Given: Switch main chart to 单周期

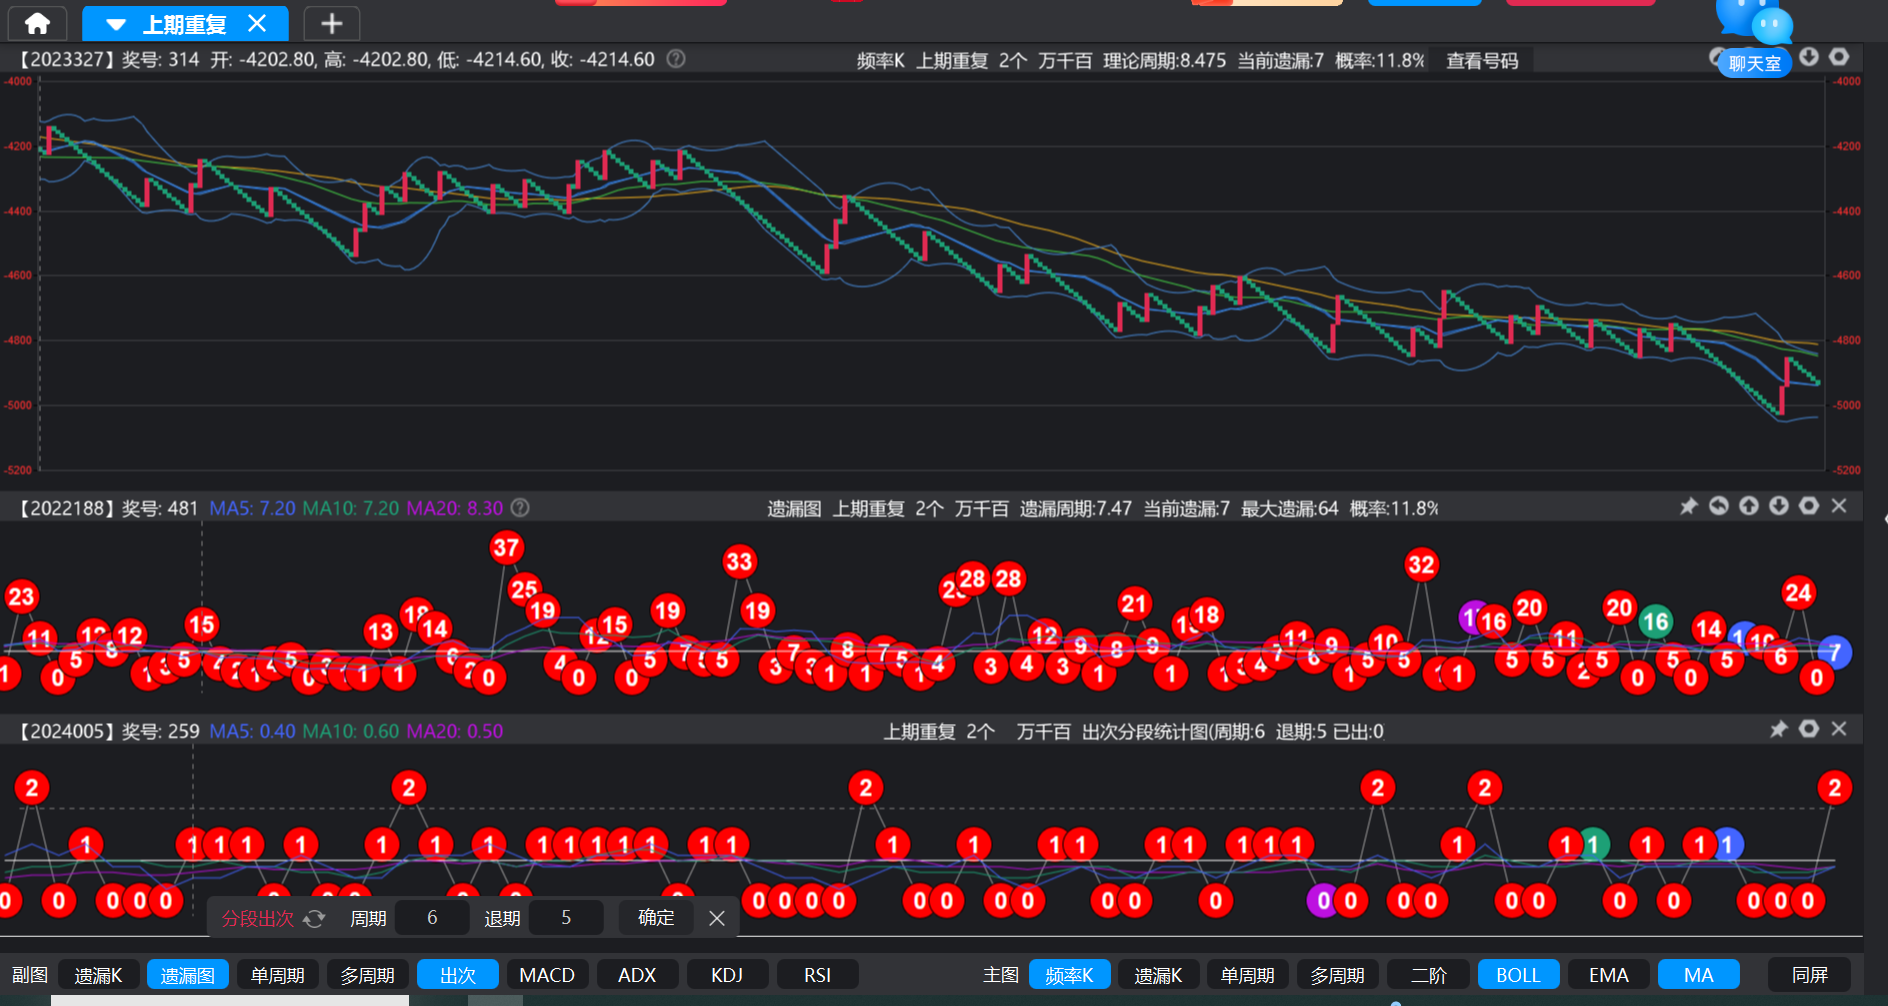Looking at the screenshot, I should (1248, 975).
